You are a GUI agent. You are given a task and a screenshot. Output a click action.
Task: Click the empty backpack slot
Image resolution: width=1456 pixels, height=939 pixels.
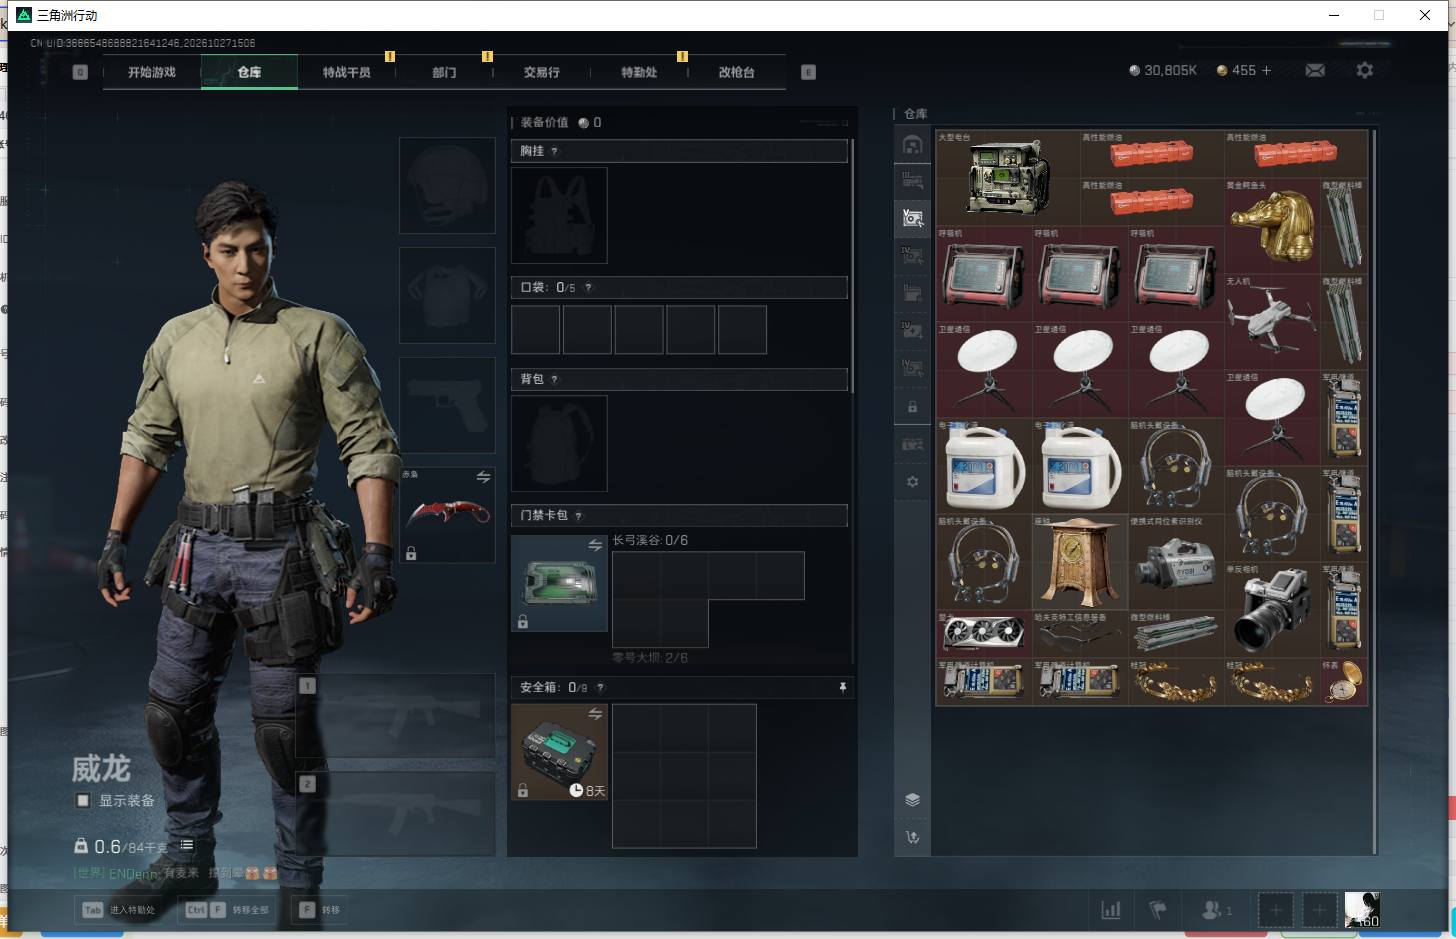[559, 443]
